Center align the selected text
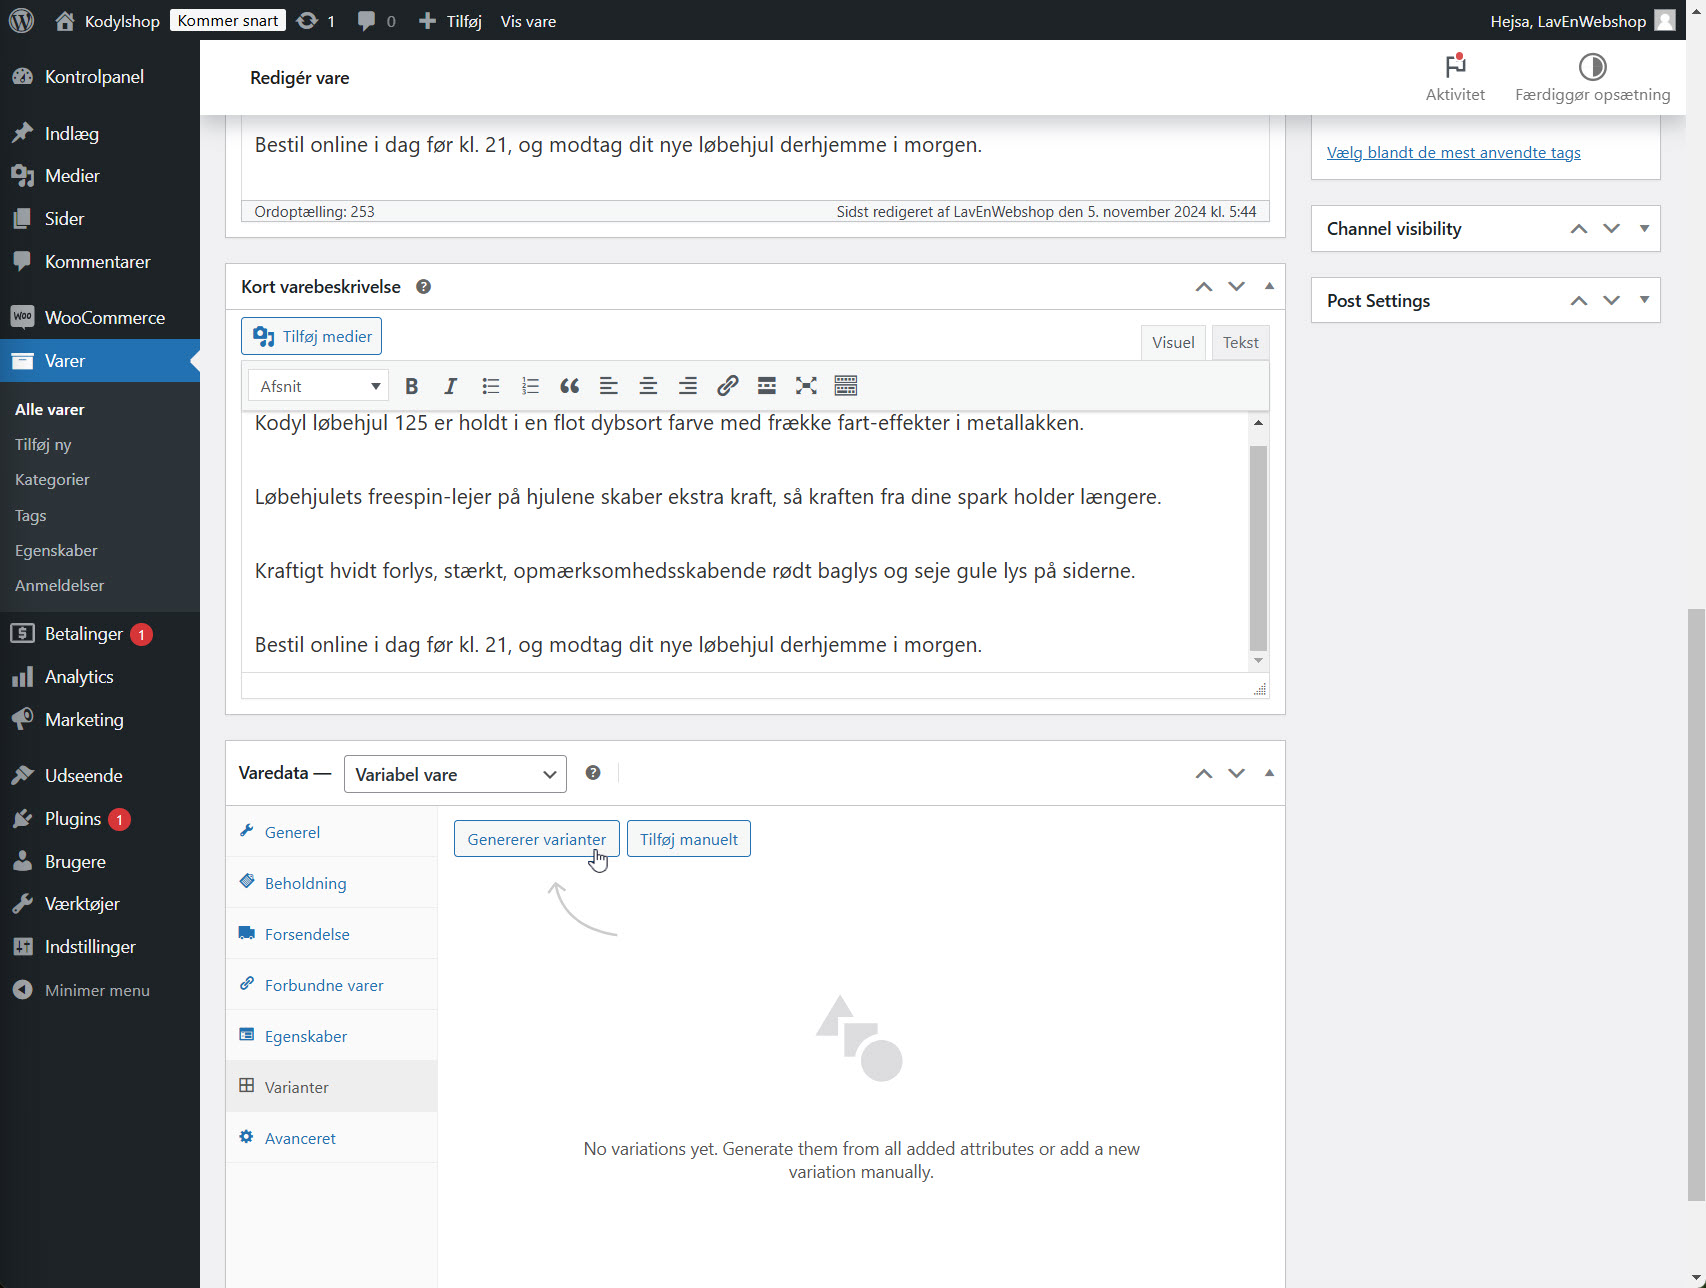1706x1288 pixels. click(648, 385)
